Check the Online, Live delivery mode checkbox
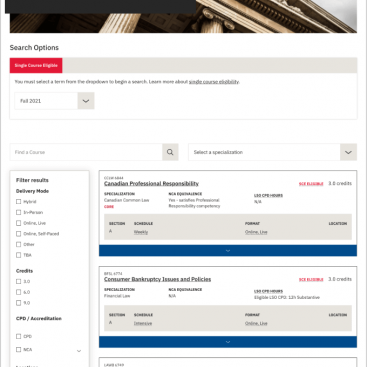 [18, 223]
